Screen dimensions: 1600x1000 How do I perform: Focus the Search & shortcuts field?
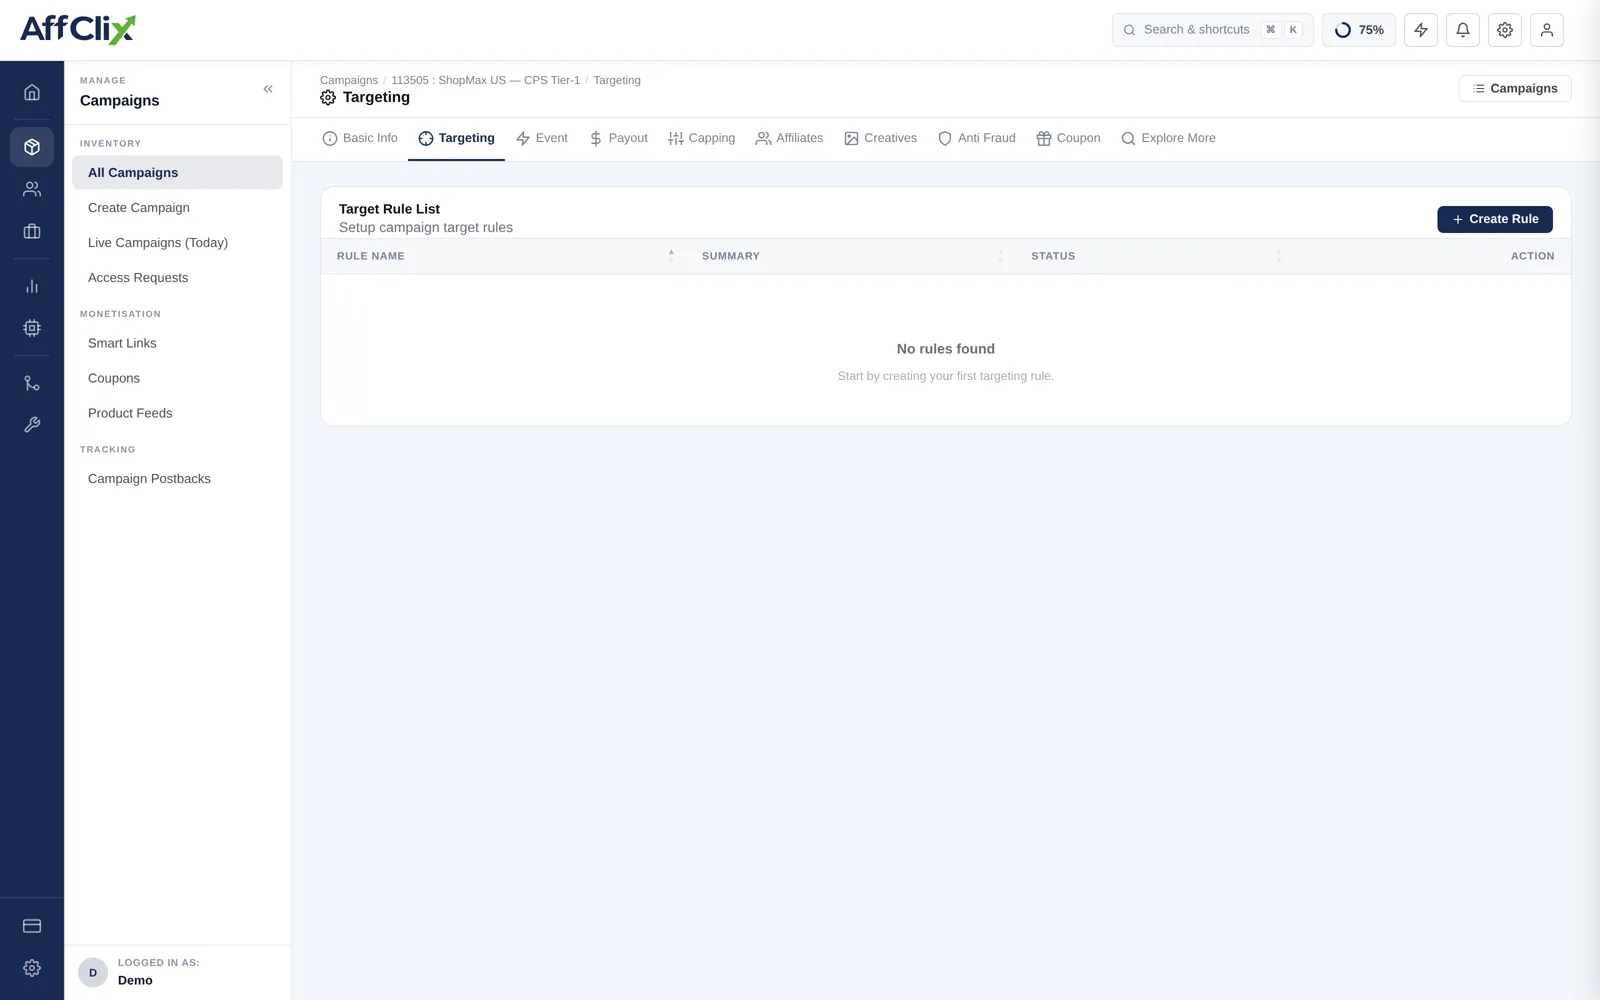click(x=1213, y=30)
